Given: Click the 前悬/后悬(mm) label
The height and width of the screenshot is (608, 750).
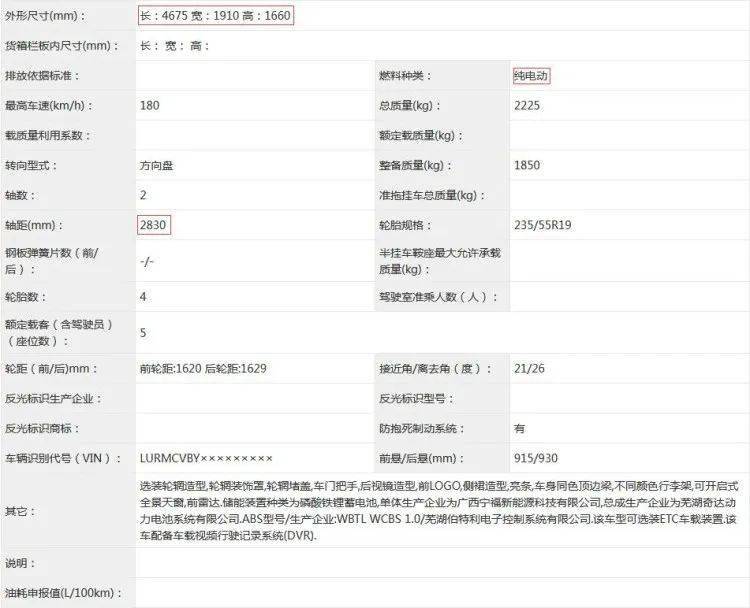Looking at the screenshot, I should coord(421,458).
